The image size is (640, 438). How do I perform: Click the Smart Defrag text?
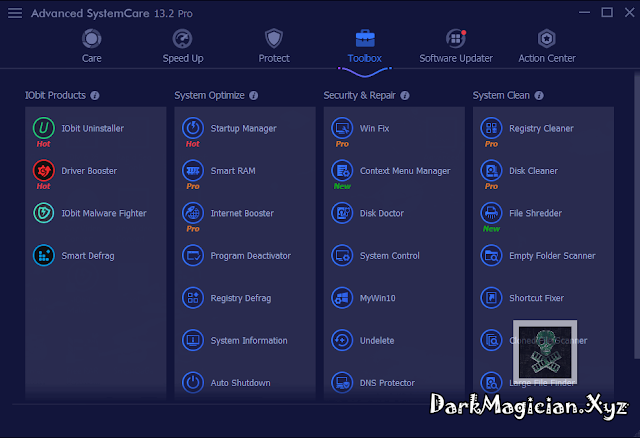(x=88, y=256)
